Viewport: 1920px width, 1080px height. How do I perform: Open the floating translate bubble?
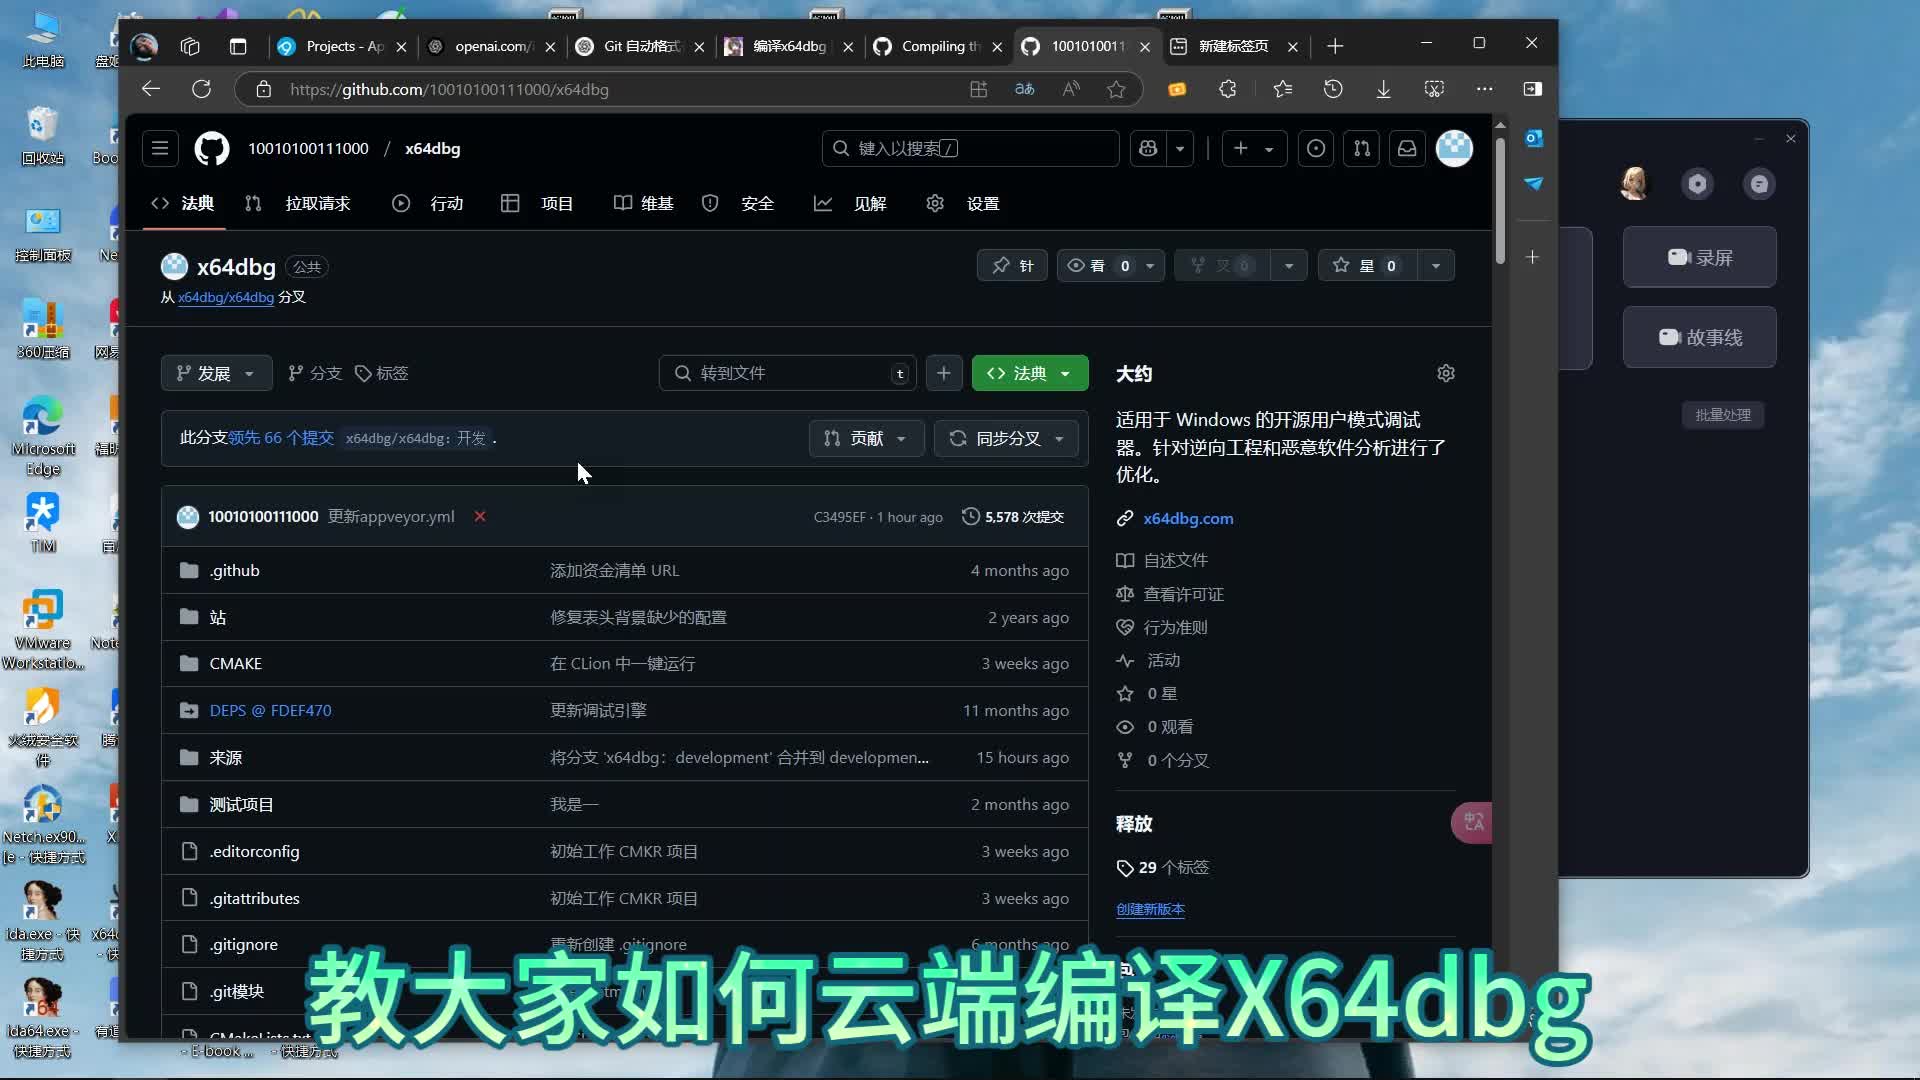coord(1472,822)
